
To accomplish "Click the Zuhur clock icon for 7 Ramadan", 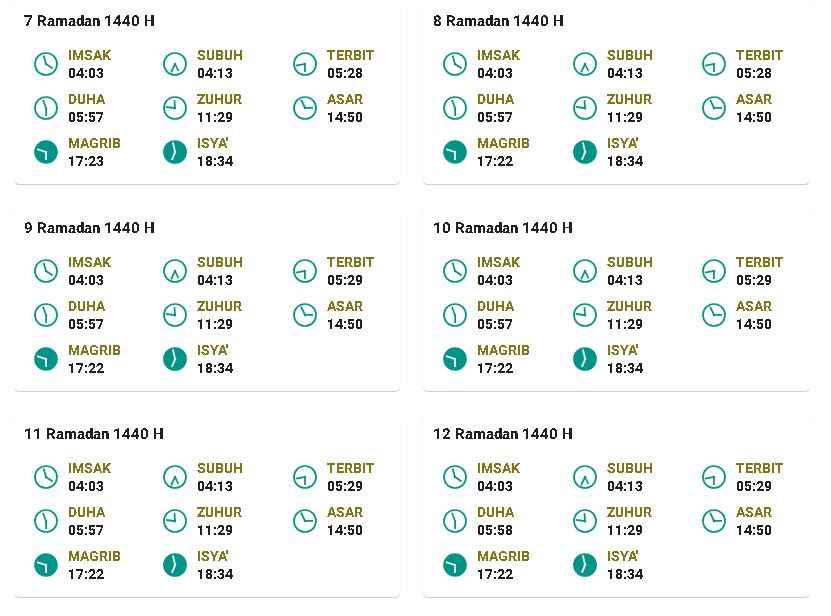I will tap(175, 108).
